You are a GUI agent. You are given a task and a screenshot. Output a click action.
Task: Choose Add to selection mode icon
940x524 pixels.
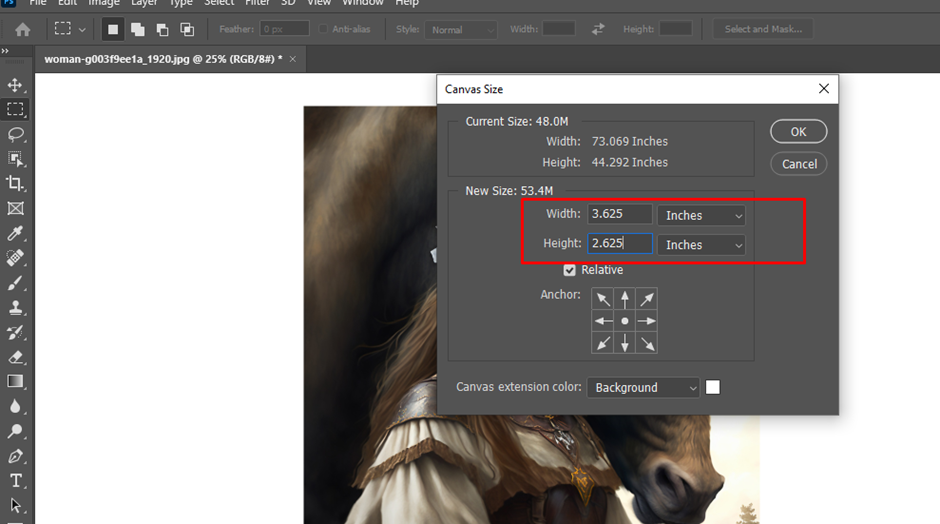pyautogui.click(x=138, y=29)
